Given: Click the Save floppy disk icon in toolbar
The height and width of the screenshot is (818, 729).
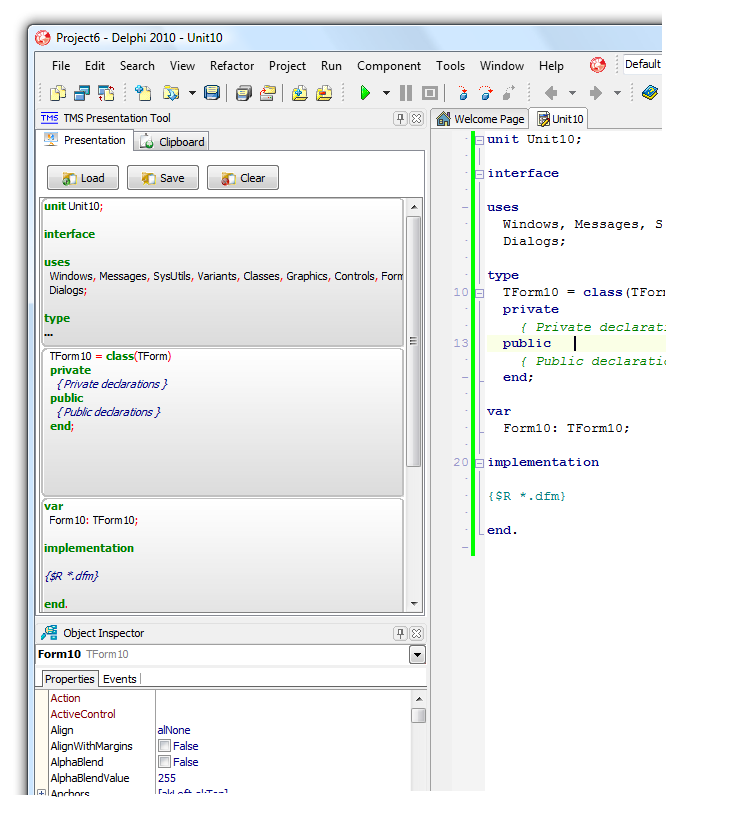Looking at the screenshot, I should [212, 93].
